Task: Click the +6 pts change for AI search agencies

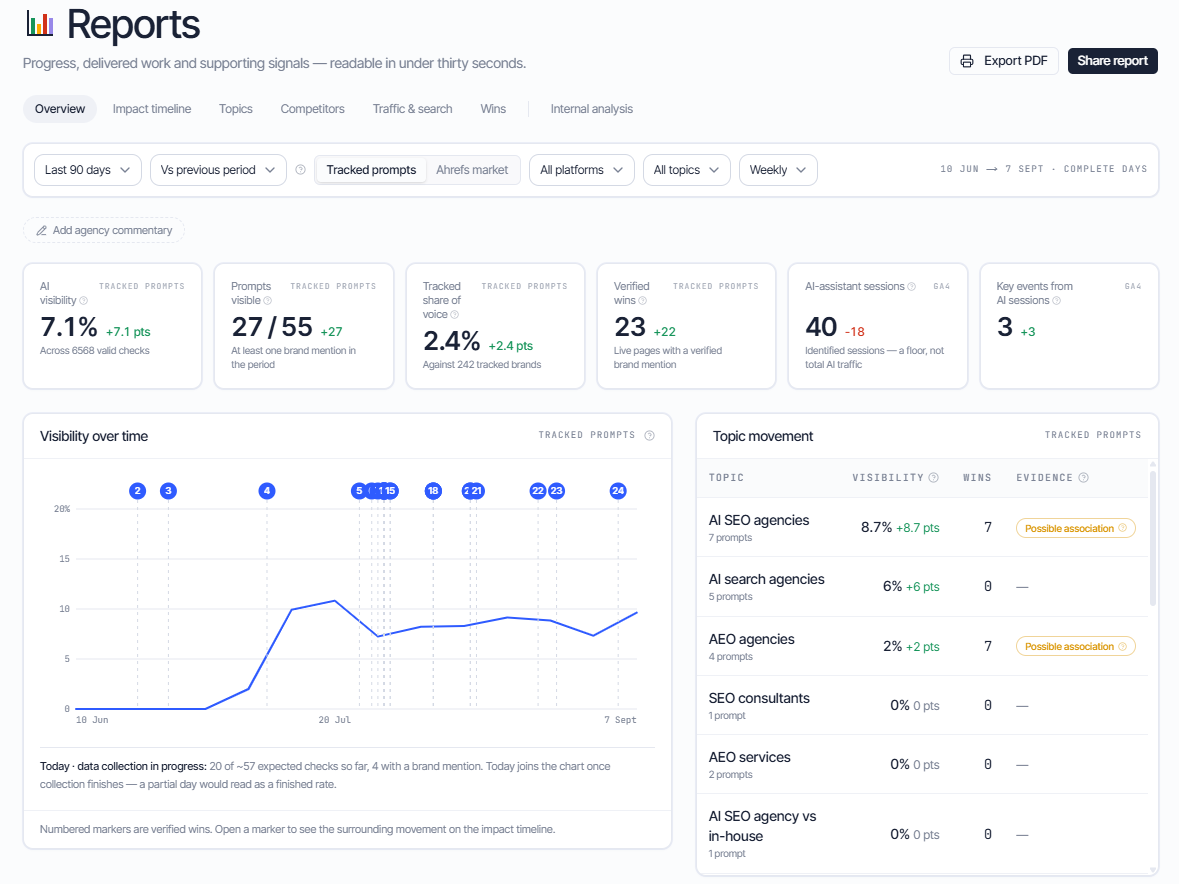Action: [x=923, y=587]
